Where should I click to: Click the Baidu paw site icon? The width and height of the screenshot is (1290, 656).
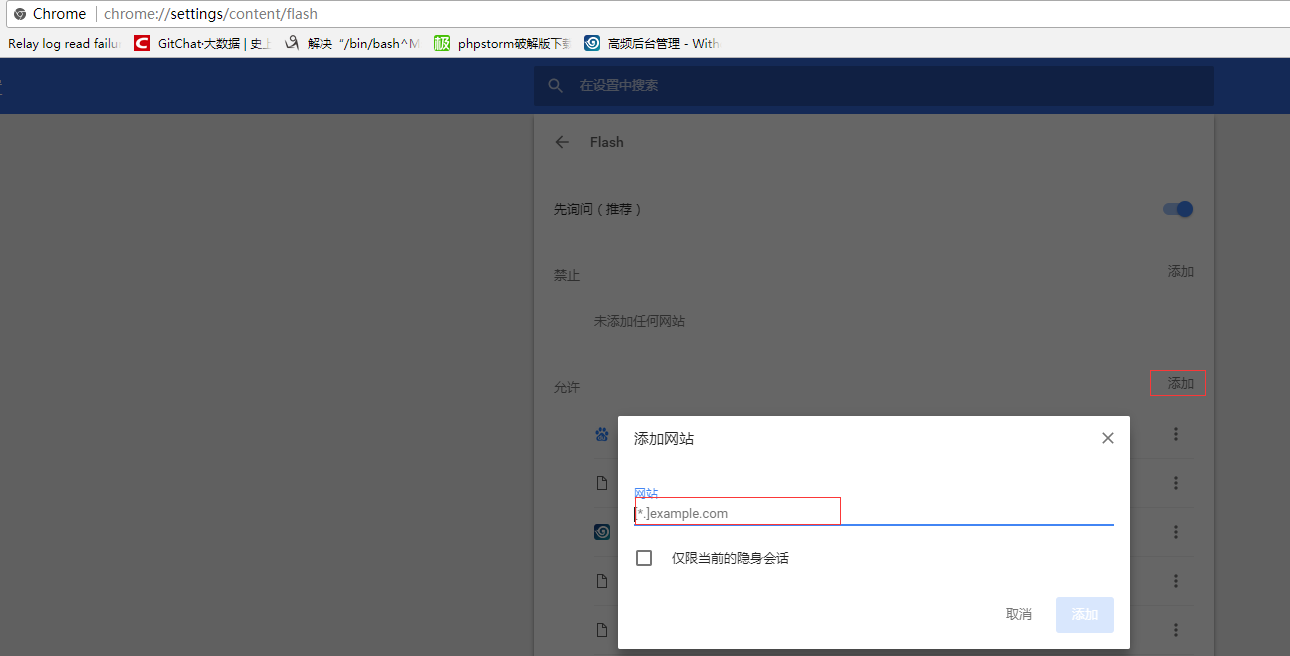pos(602,434)
